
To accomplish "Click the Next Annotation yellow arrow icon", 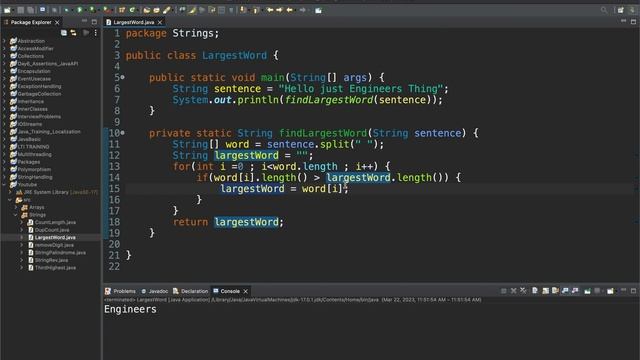I will [x=243, y=10].
